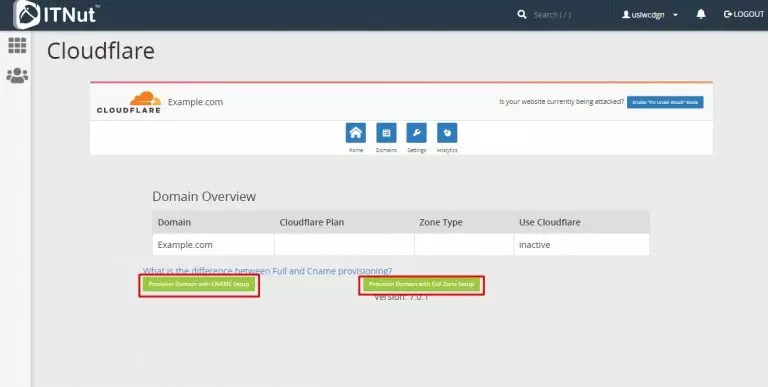
Task: Click the ITNut logo in header
Action: 56,14
